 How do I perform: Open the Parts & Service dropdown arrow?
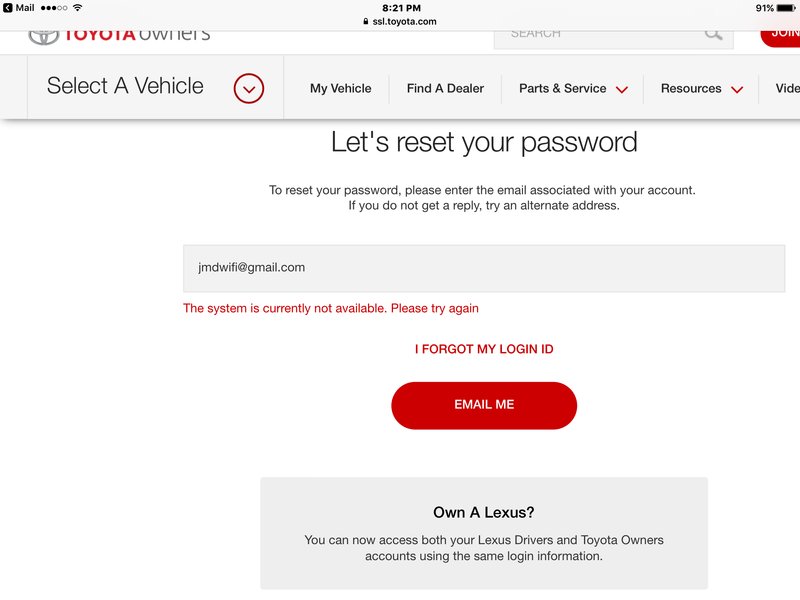tap(621, 90)
